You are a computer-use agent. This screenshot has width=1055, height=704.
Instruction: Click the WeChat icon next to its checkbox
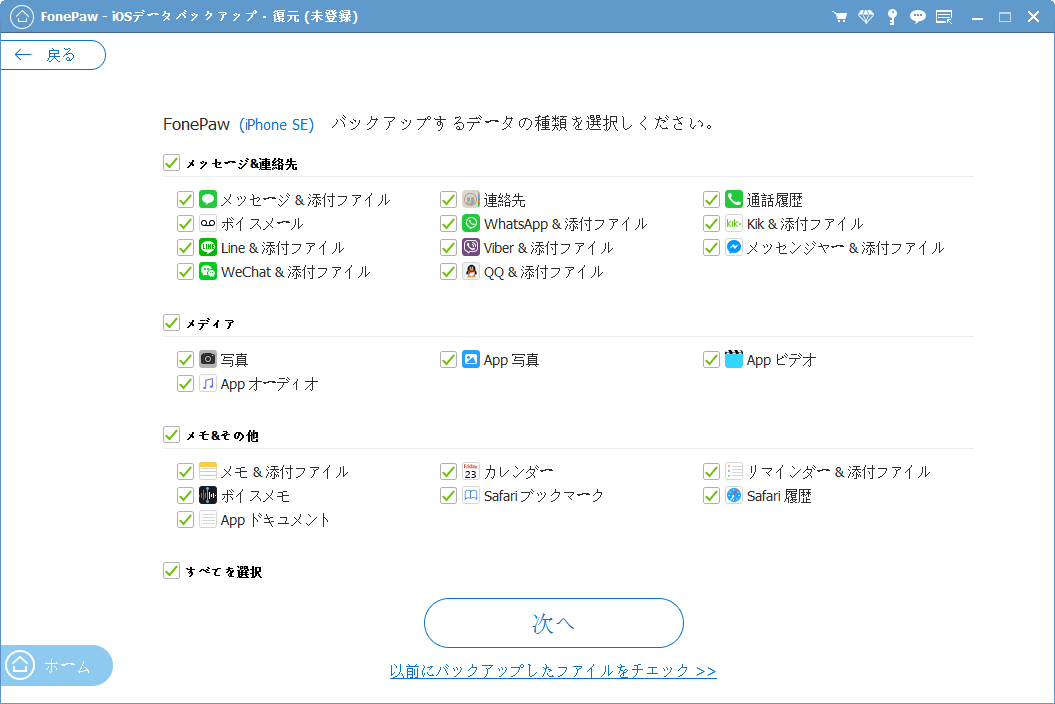[207, 271]
